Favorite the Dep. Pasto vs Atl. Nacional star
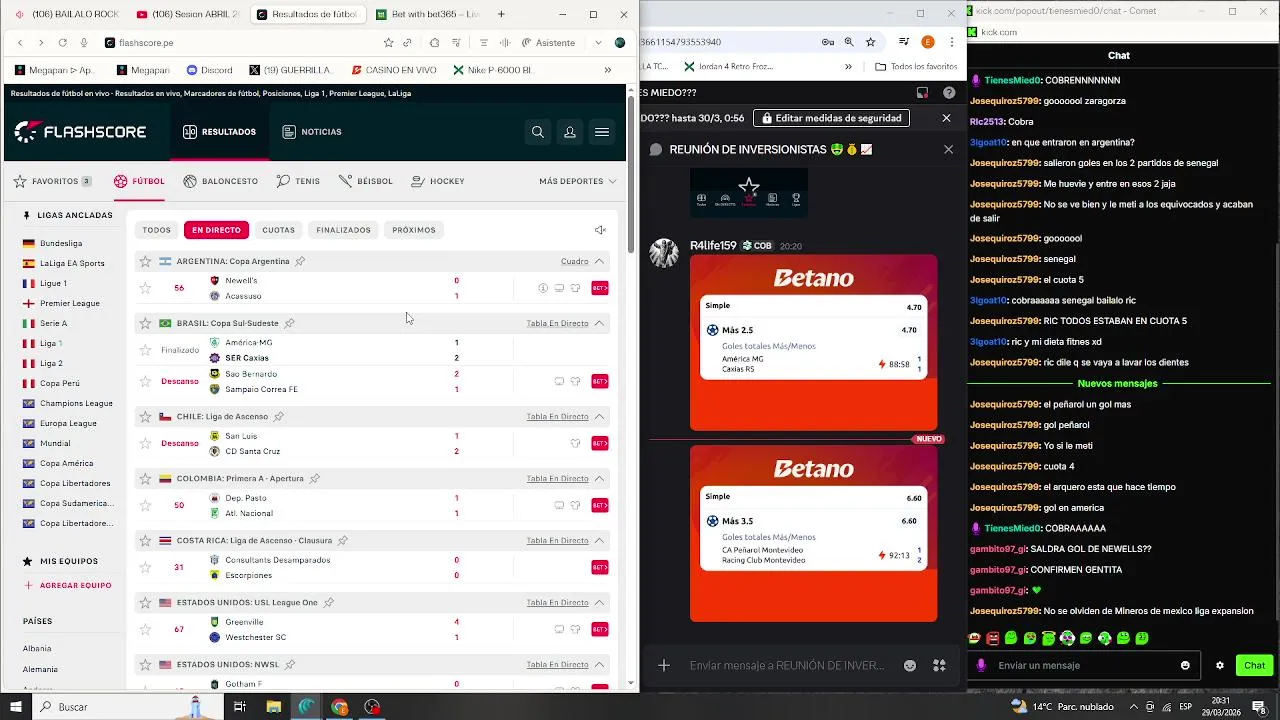The width and height of the screenshot is (1280, 720). coord(145,506)
